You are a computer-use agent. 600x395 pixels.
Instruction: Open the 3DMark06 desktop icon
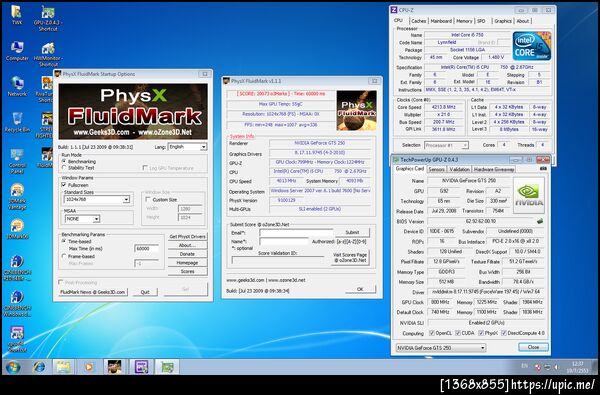(17, 229)
